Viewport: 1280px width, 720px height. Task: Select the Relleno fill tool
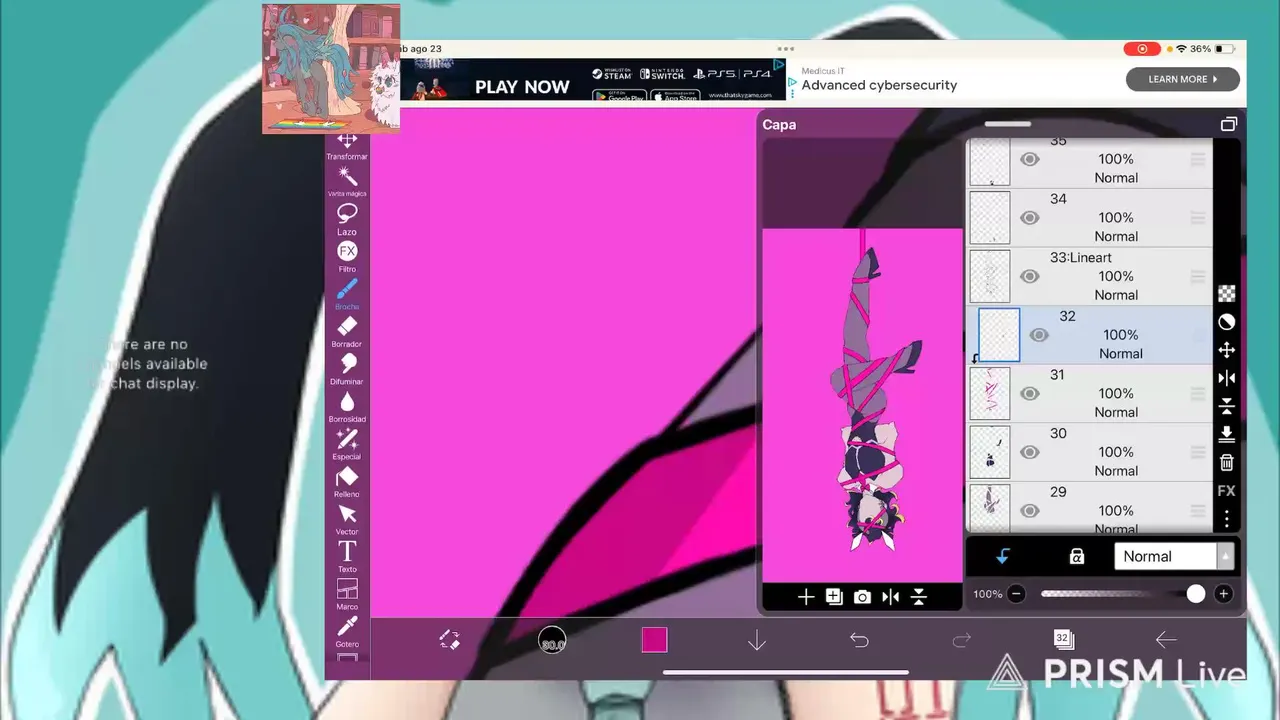[x=347, y=481]
